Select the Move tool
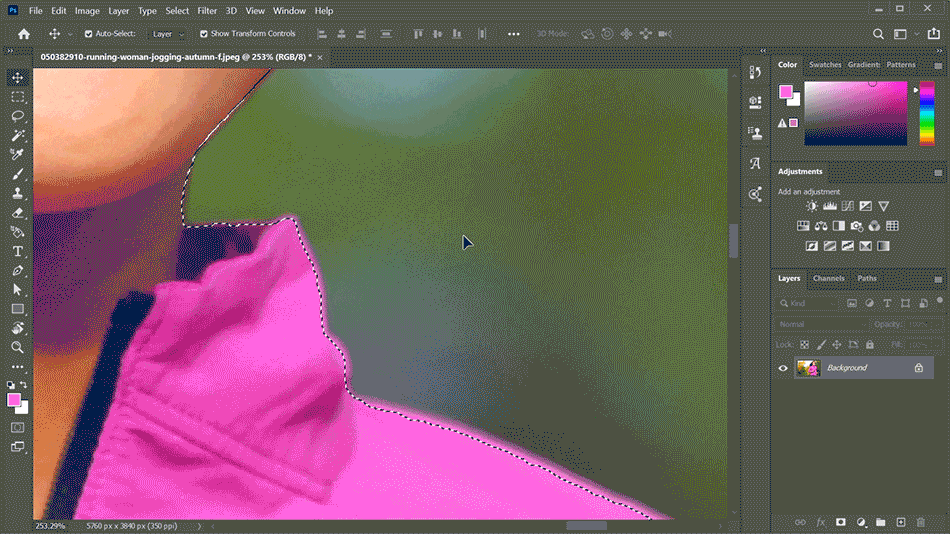 click(18, 78)
